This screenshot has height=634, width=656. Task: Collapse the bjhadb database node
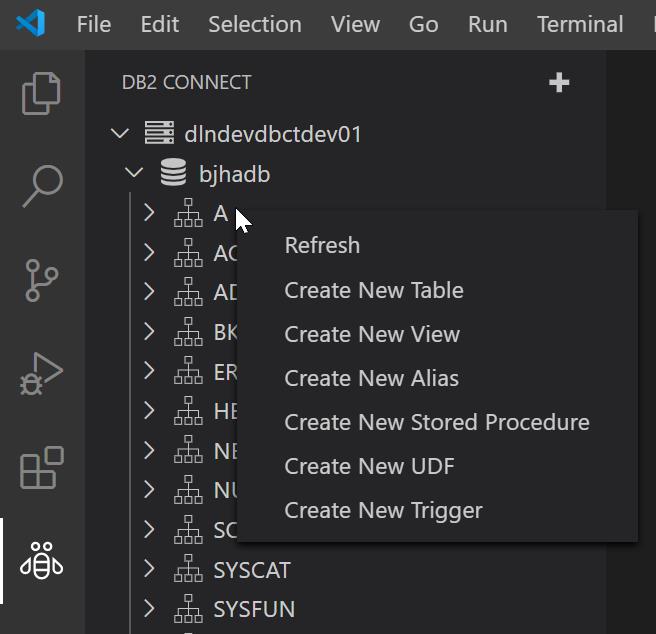(134, 172)
